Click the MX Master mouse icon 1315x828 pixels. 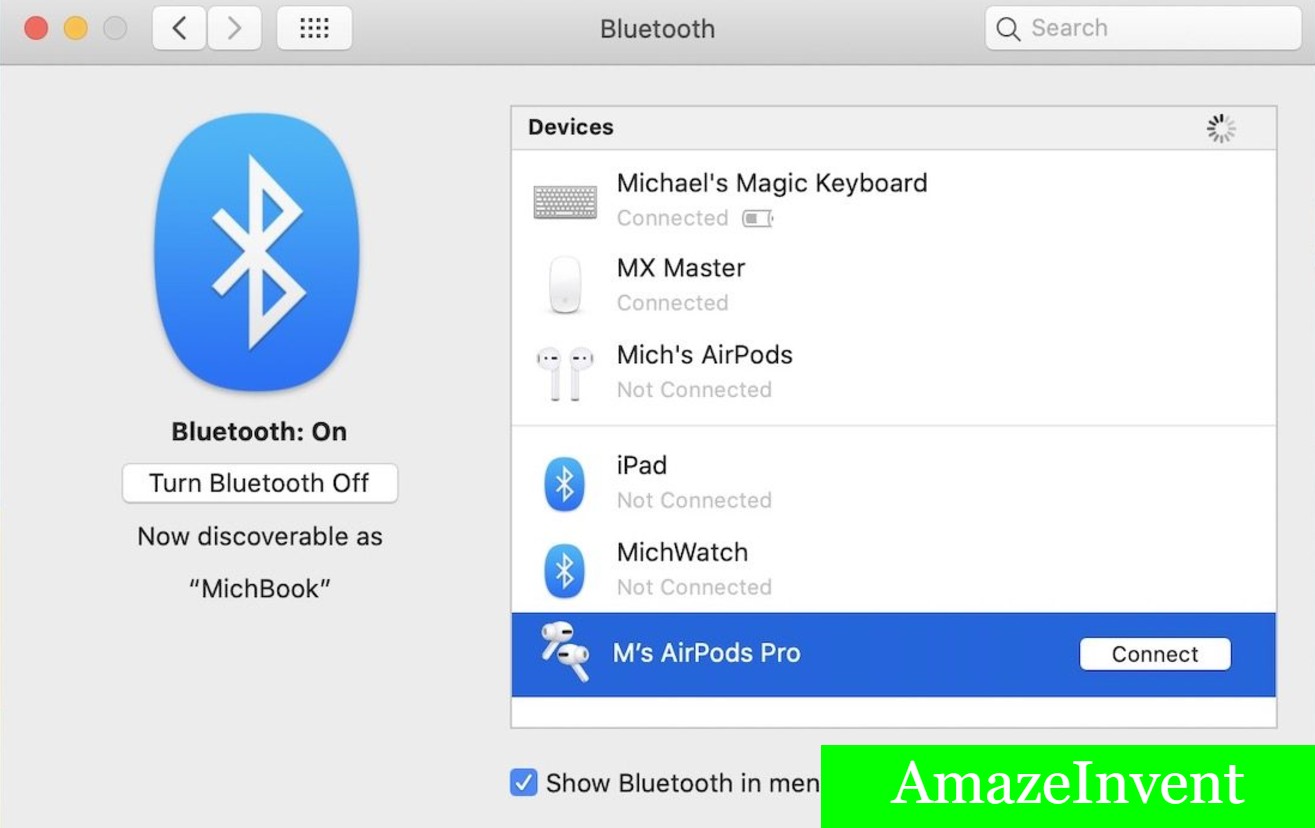point(565,285)
